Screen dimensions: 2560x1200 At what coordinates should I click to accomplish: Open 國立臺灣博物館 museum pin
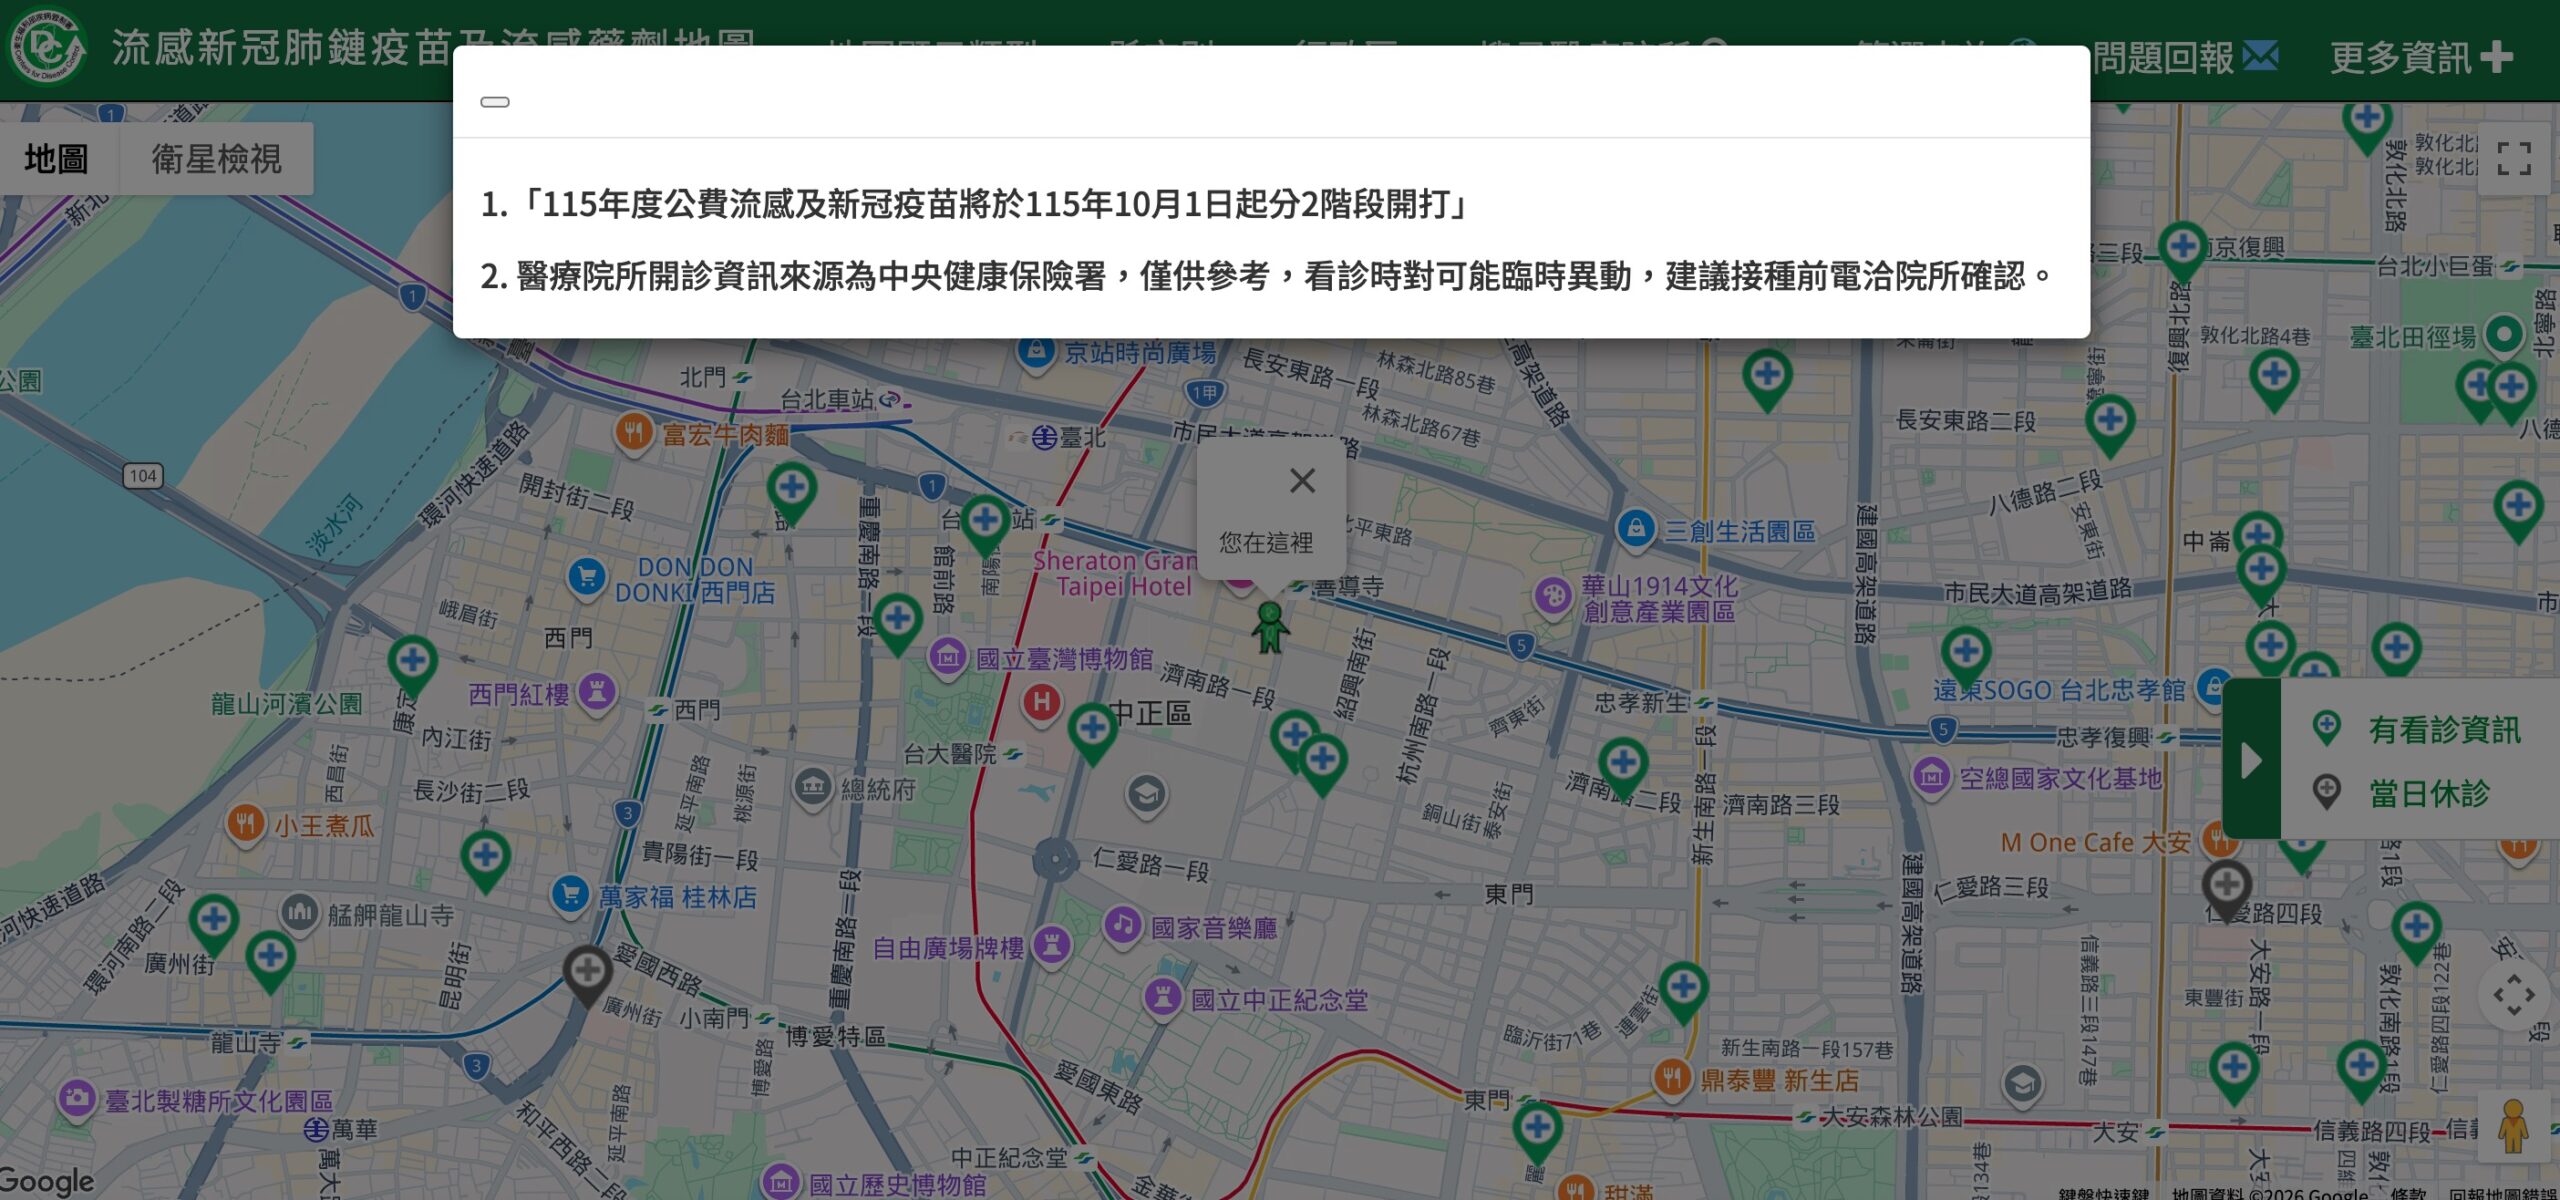click(x=947, y=658)
